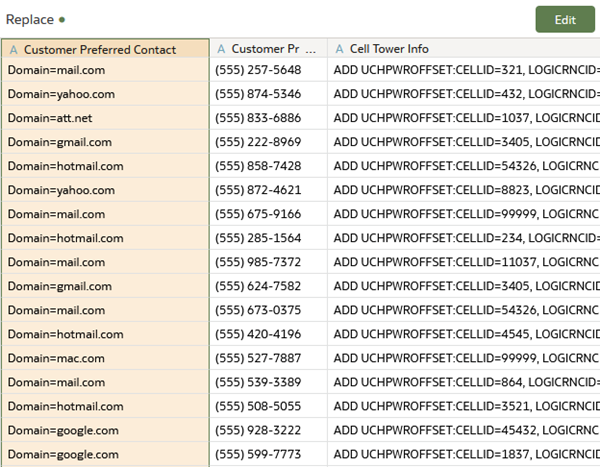The width and height of the screenshot is (600, 467).
Task: Select phone cell (555) 872-4621
Action: pyautogui.click(x=269, y=190)
